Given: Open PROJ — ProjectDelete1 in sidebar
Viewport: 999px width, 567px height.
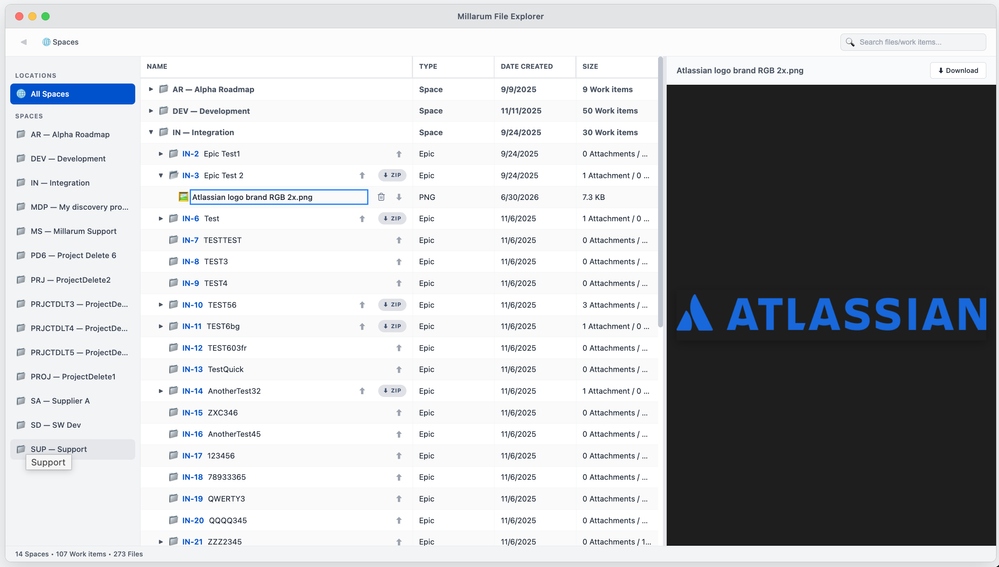Looking at the screenshot, I should pyautogui.click(x=73, y=377).
